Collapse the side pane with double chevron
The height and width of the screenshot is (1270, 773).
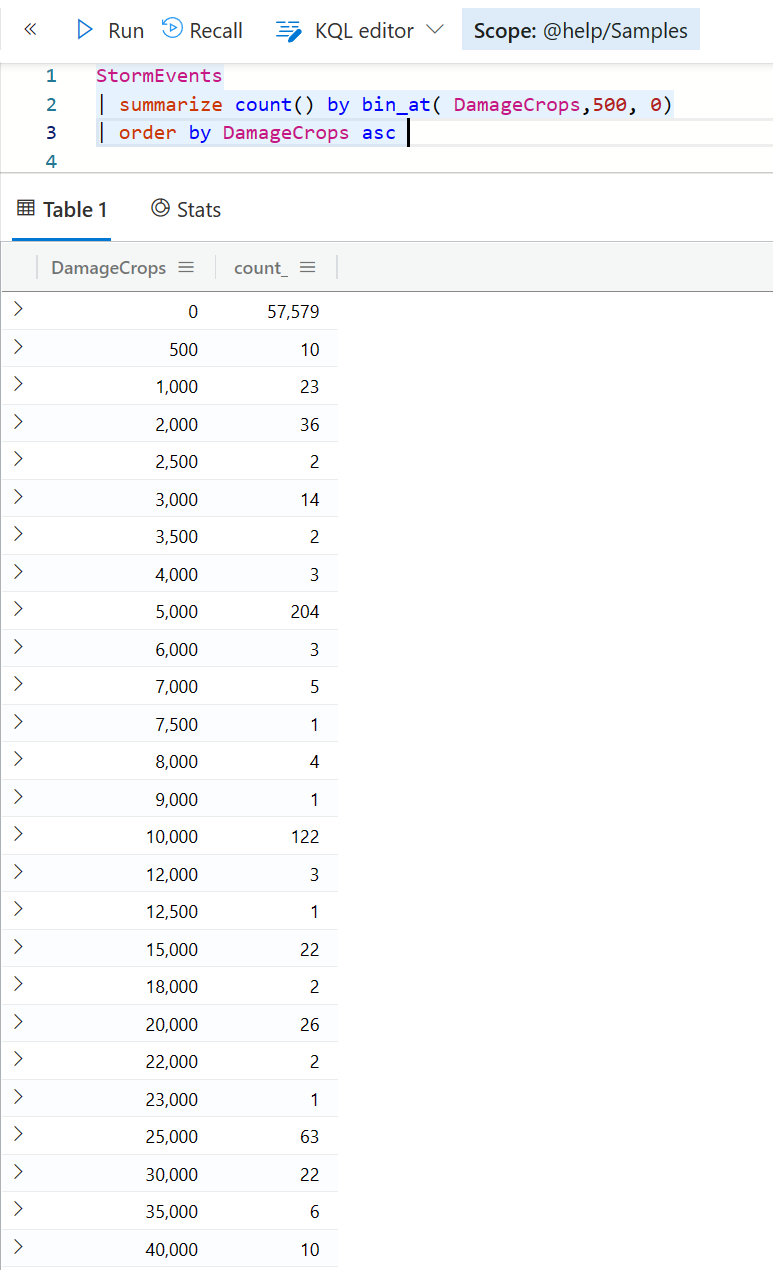click(30, 30)
